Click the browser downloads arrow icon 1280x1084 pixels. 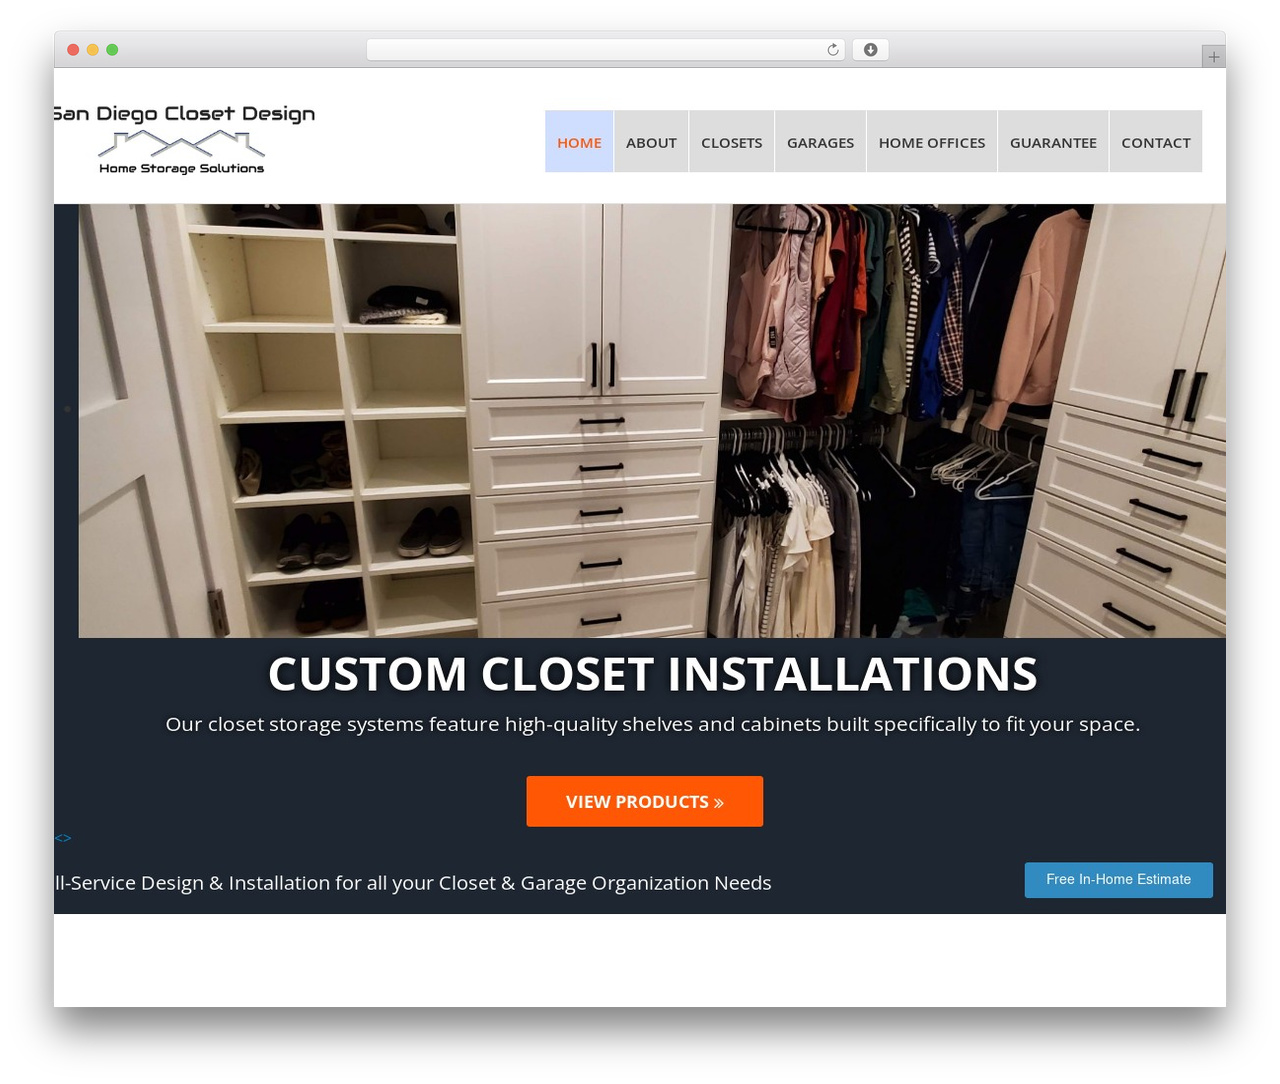[870, 50]
